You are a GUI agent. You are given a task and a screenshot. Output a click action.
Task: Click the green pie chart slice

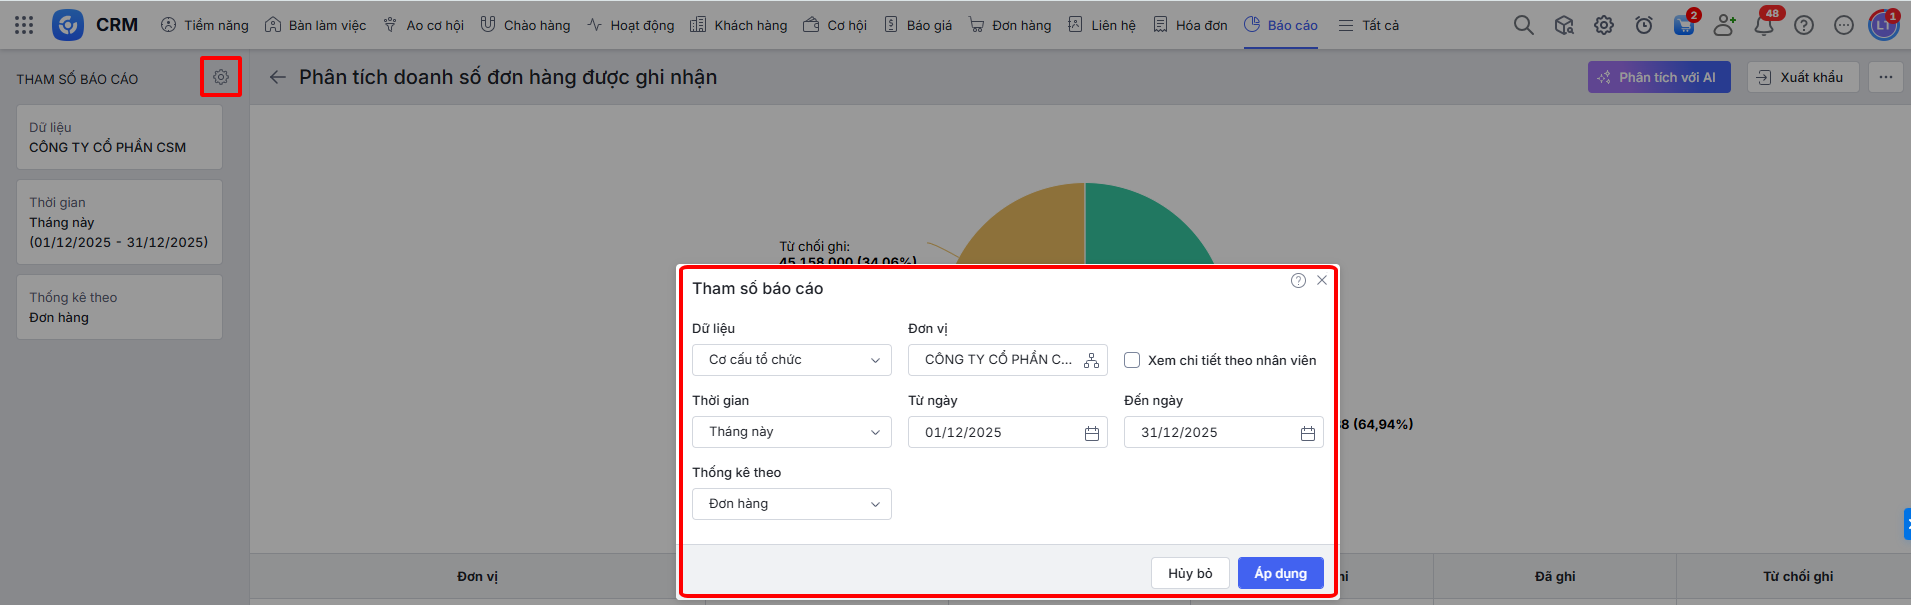[1140, 225]
